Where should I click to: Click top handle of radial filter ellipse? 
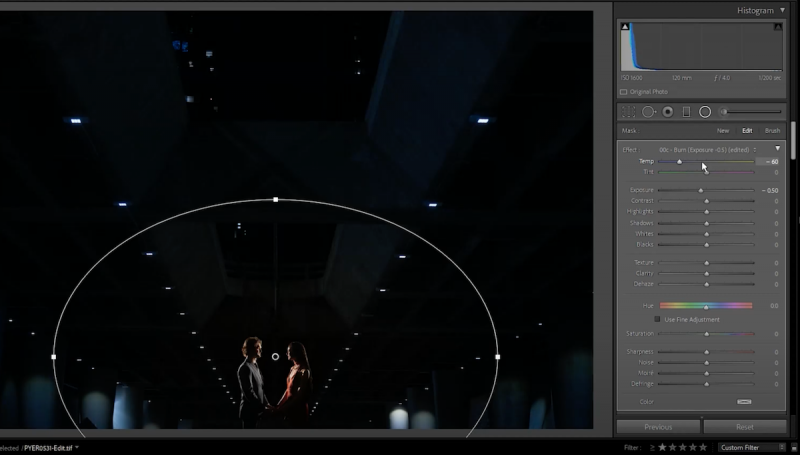click(x=276, y=199)
